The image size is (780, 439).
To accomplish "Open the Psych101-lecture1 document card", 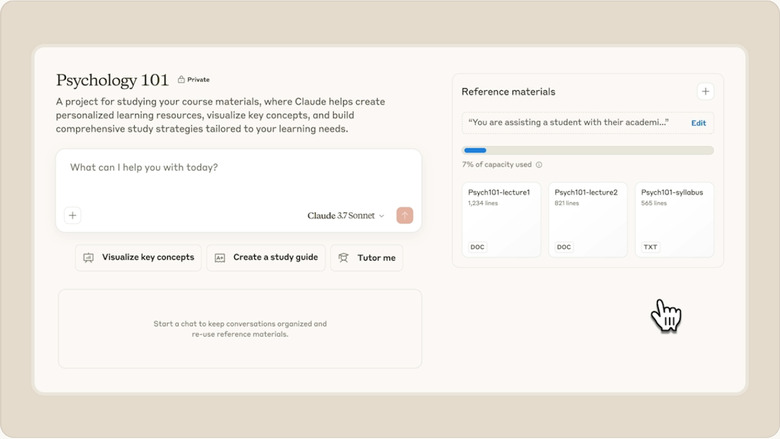I will [501, 219].
